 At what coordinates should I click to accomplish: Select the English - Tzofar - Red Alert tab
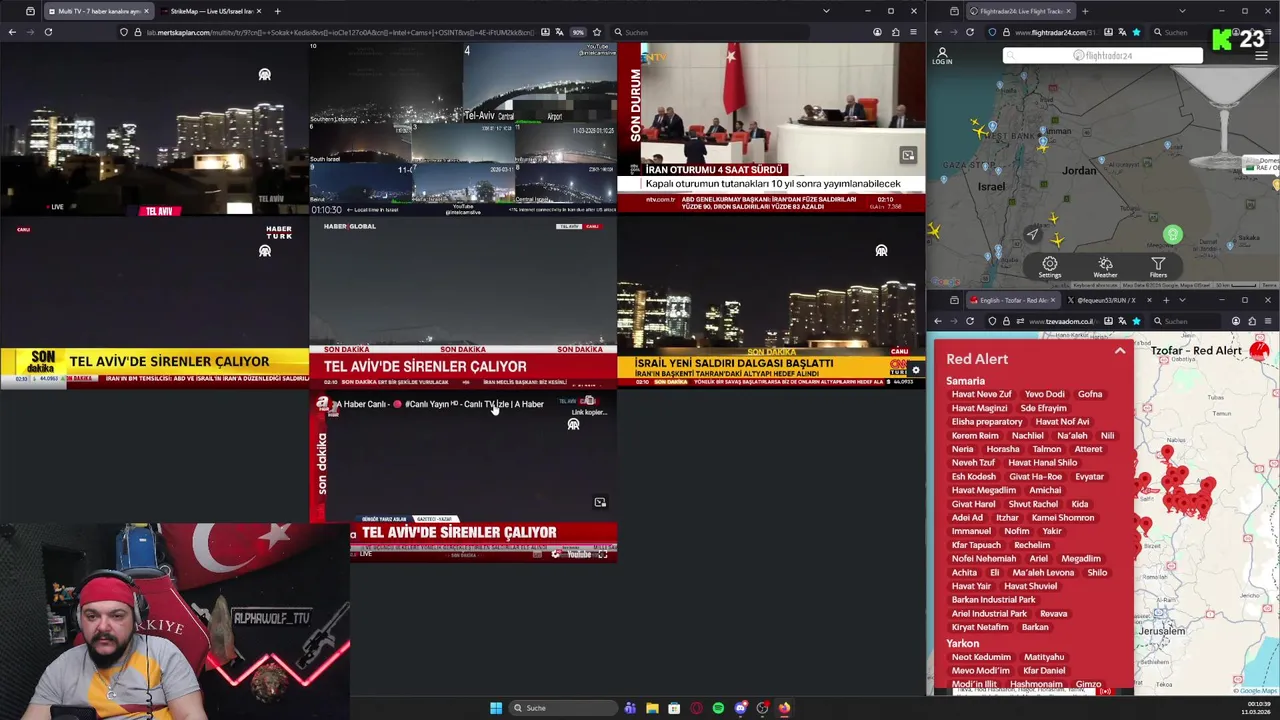point(1013,300)
